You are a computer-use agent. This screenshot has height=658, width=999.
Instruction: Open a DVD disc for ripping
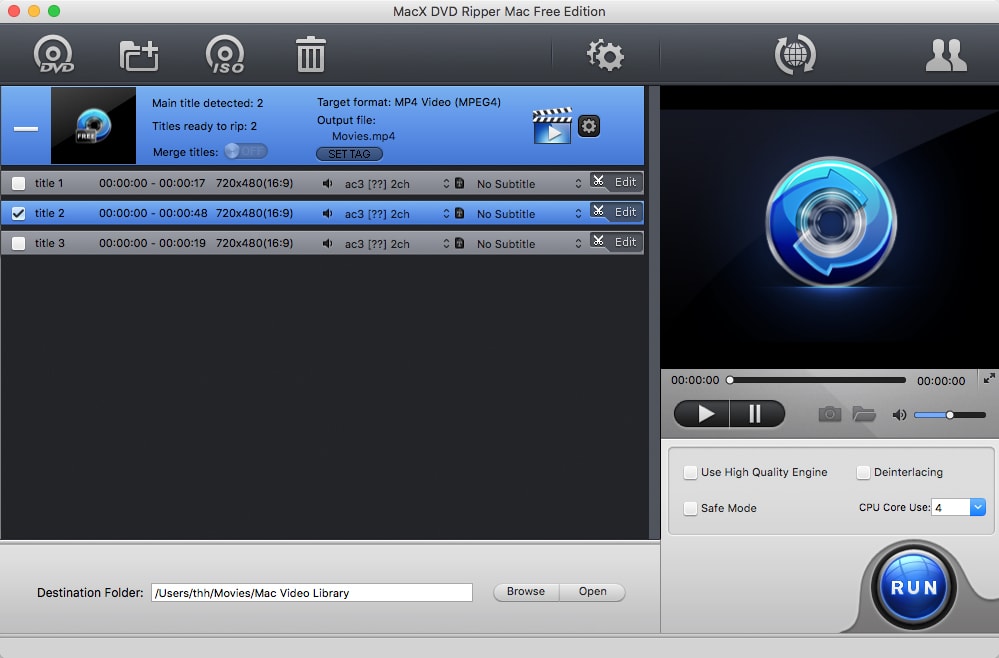click(54, 55)
